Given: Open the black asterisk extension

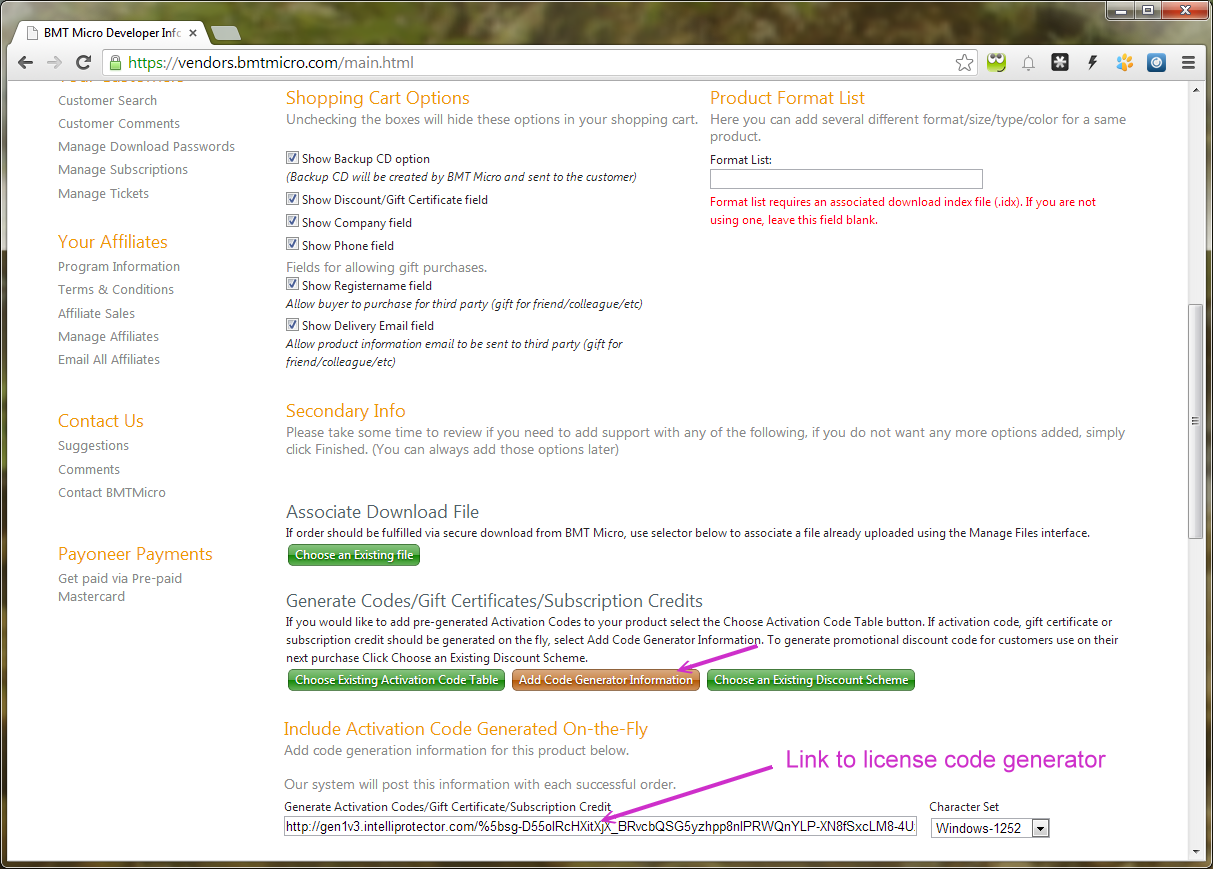Looking at the screenshot, I should 1060,63.
